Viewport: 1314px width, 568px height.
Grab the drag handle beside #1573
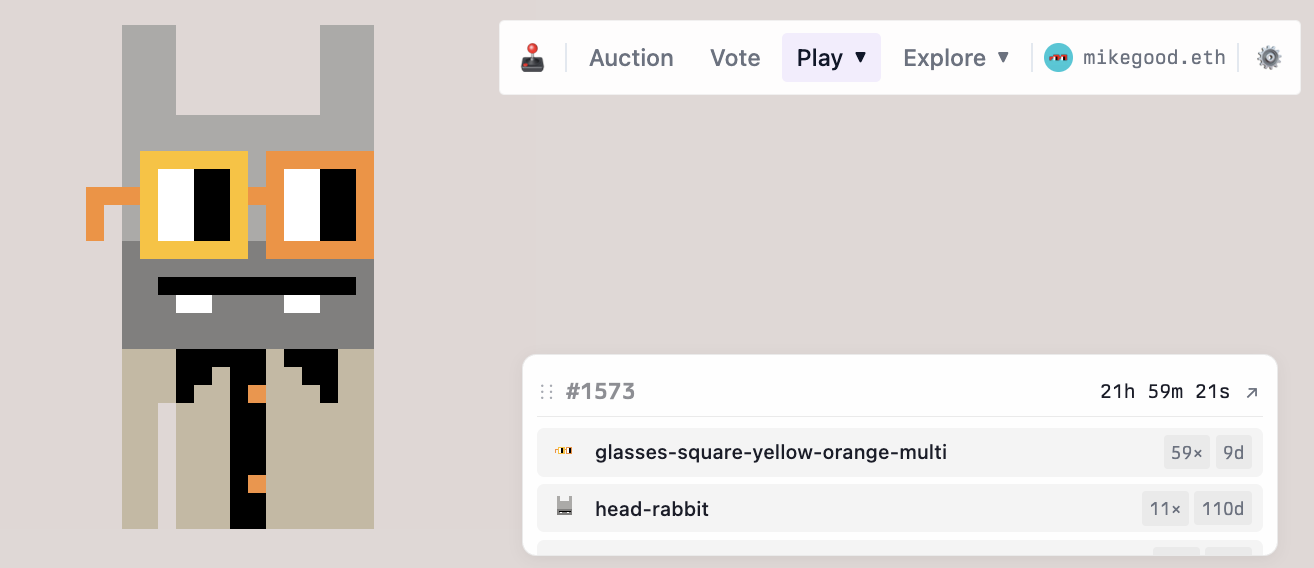546,392
